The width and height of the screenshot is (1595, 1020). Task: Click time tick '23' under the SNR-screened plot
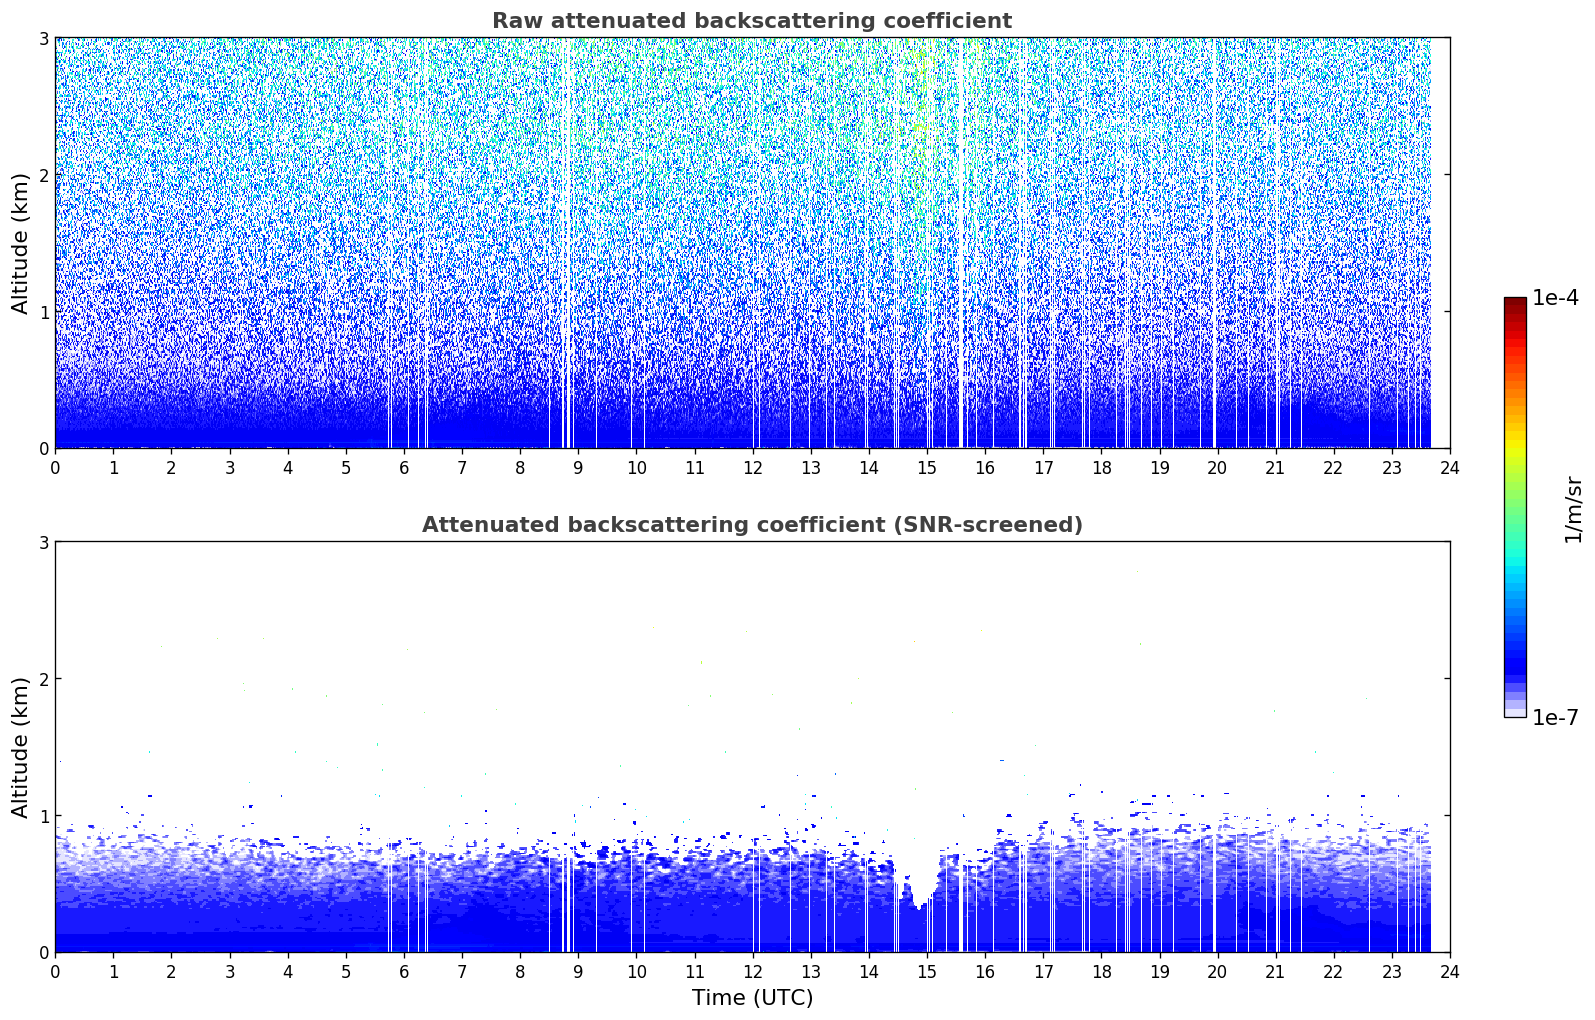click(1392, 971)
